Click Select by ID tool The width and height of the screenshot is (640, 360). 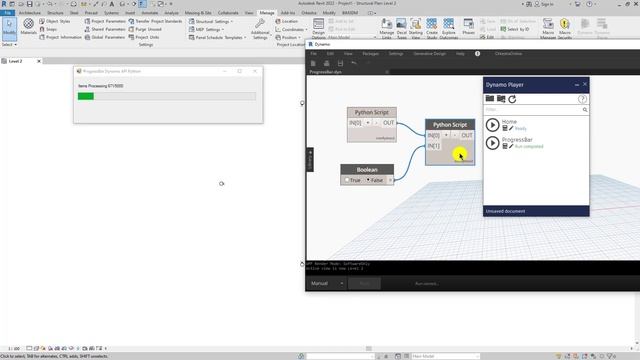click(x=515, y=29)
